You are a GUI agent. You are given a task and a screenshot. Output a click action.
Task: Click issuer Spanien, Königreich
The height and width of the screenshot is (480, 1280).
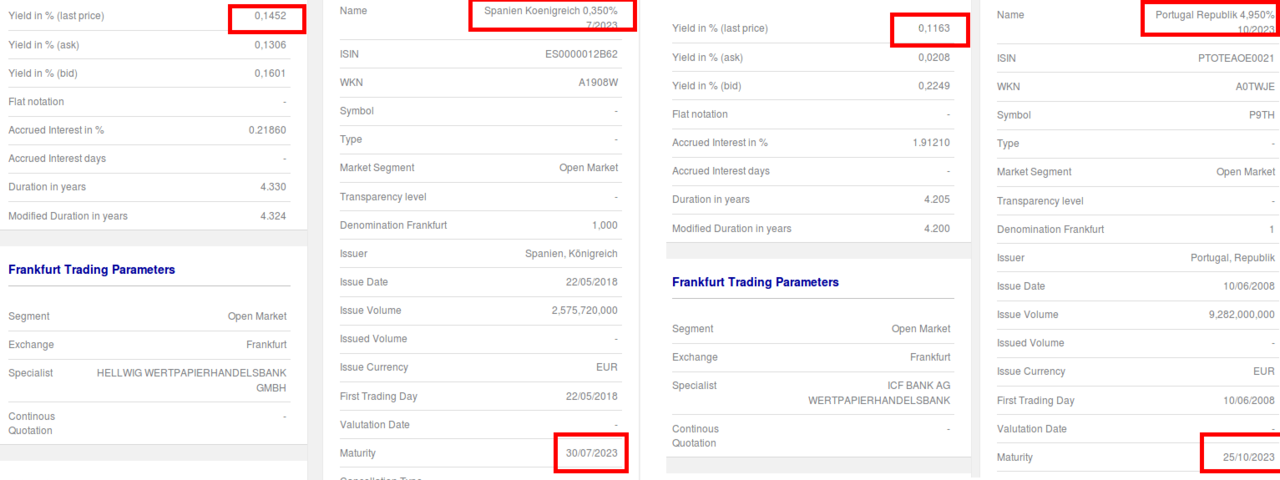pyautogui.click(x=571, y=253)
